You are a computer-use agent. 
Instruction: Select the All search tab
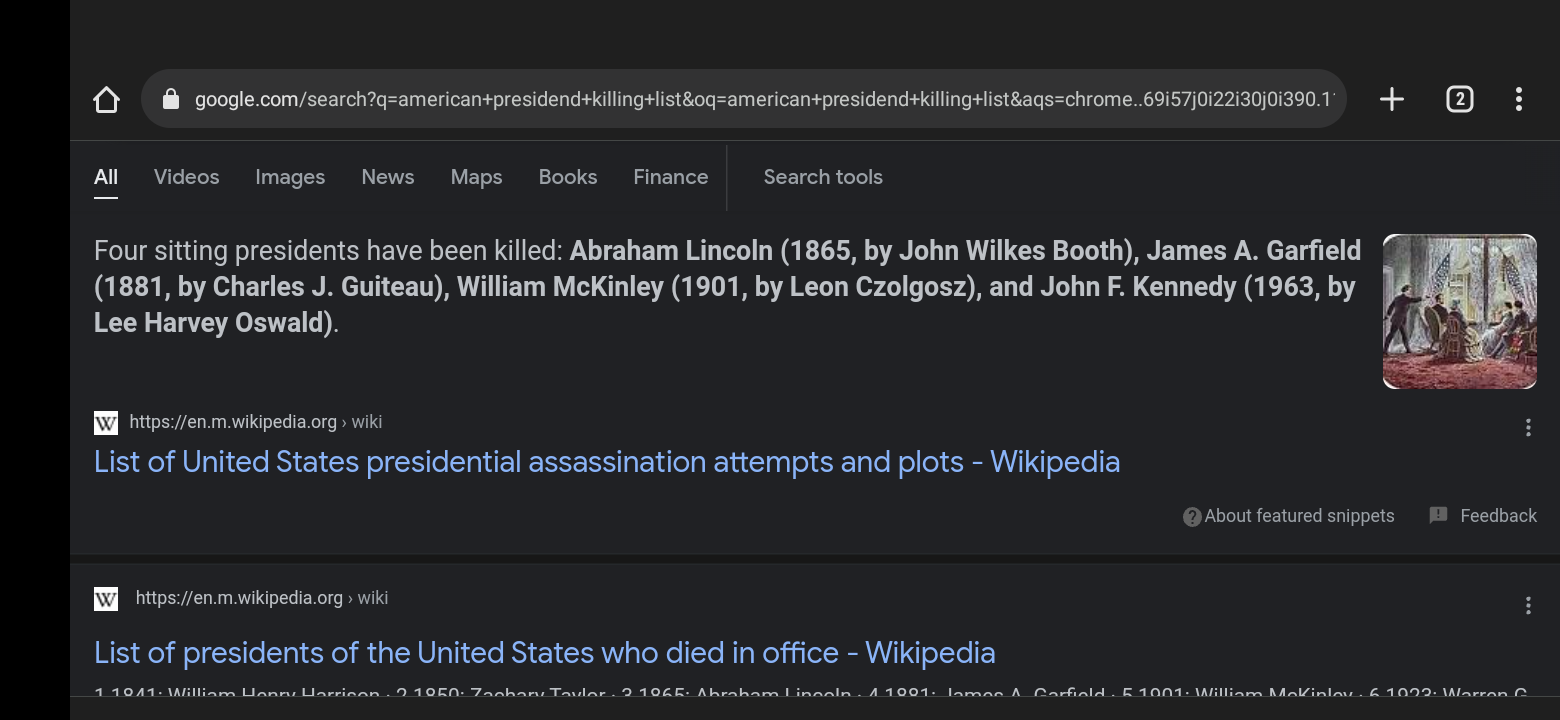(106, 177)
